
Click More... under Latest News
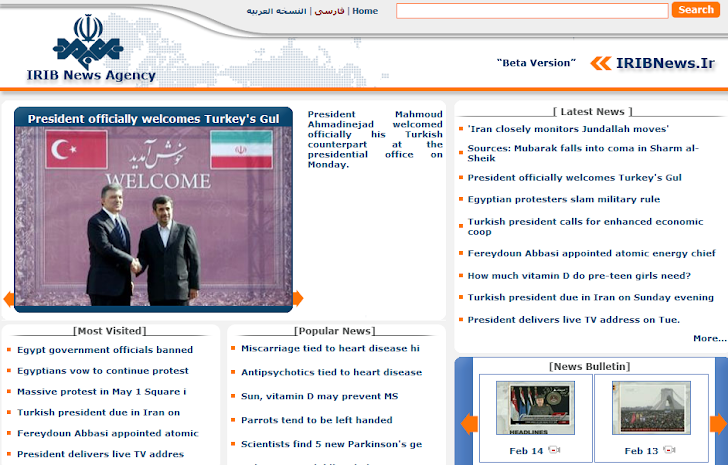pos(709,338)
